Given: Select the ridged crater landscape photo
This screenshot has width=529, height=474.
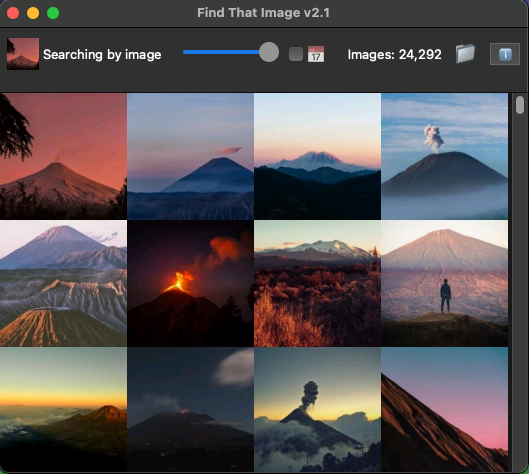Looking at the screenshot, I should (x=63, y=283).
